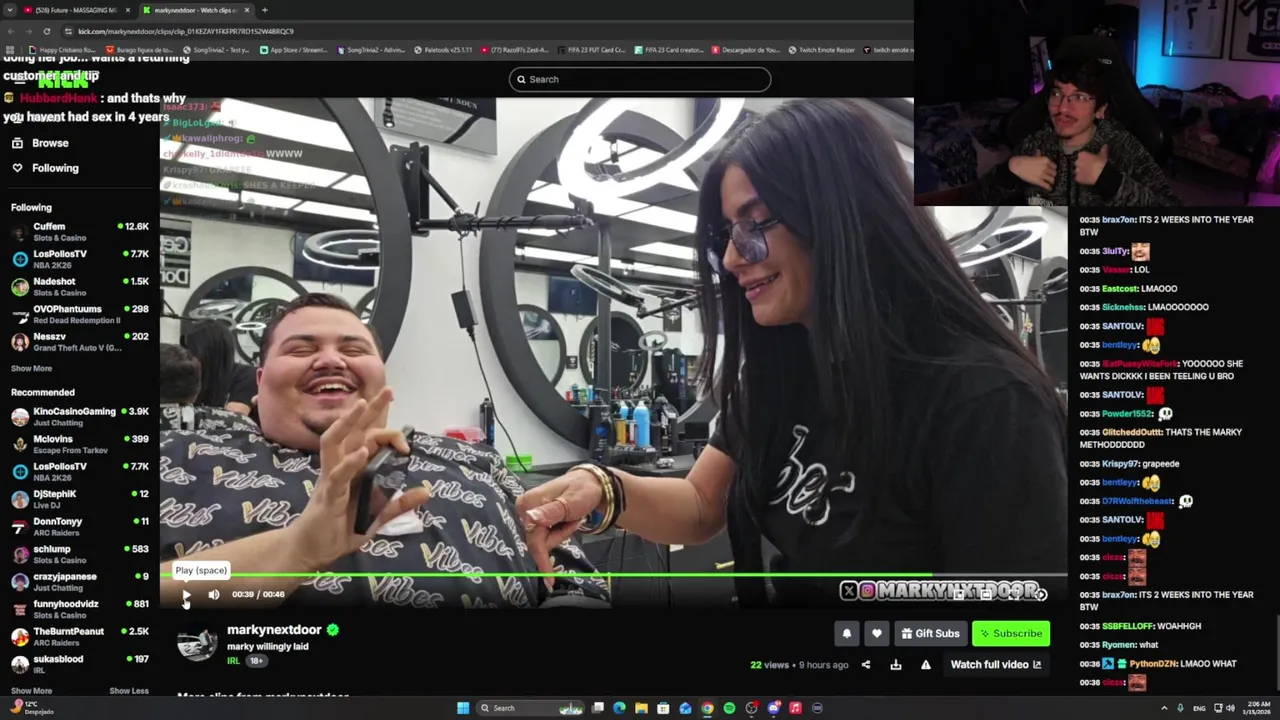Click the taskbar Search box
1280x720 pixels.
[530, 708]
